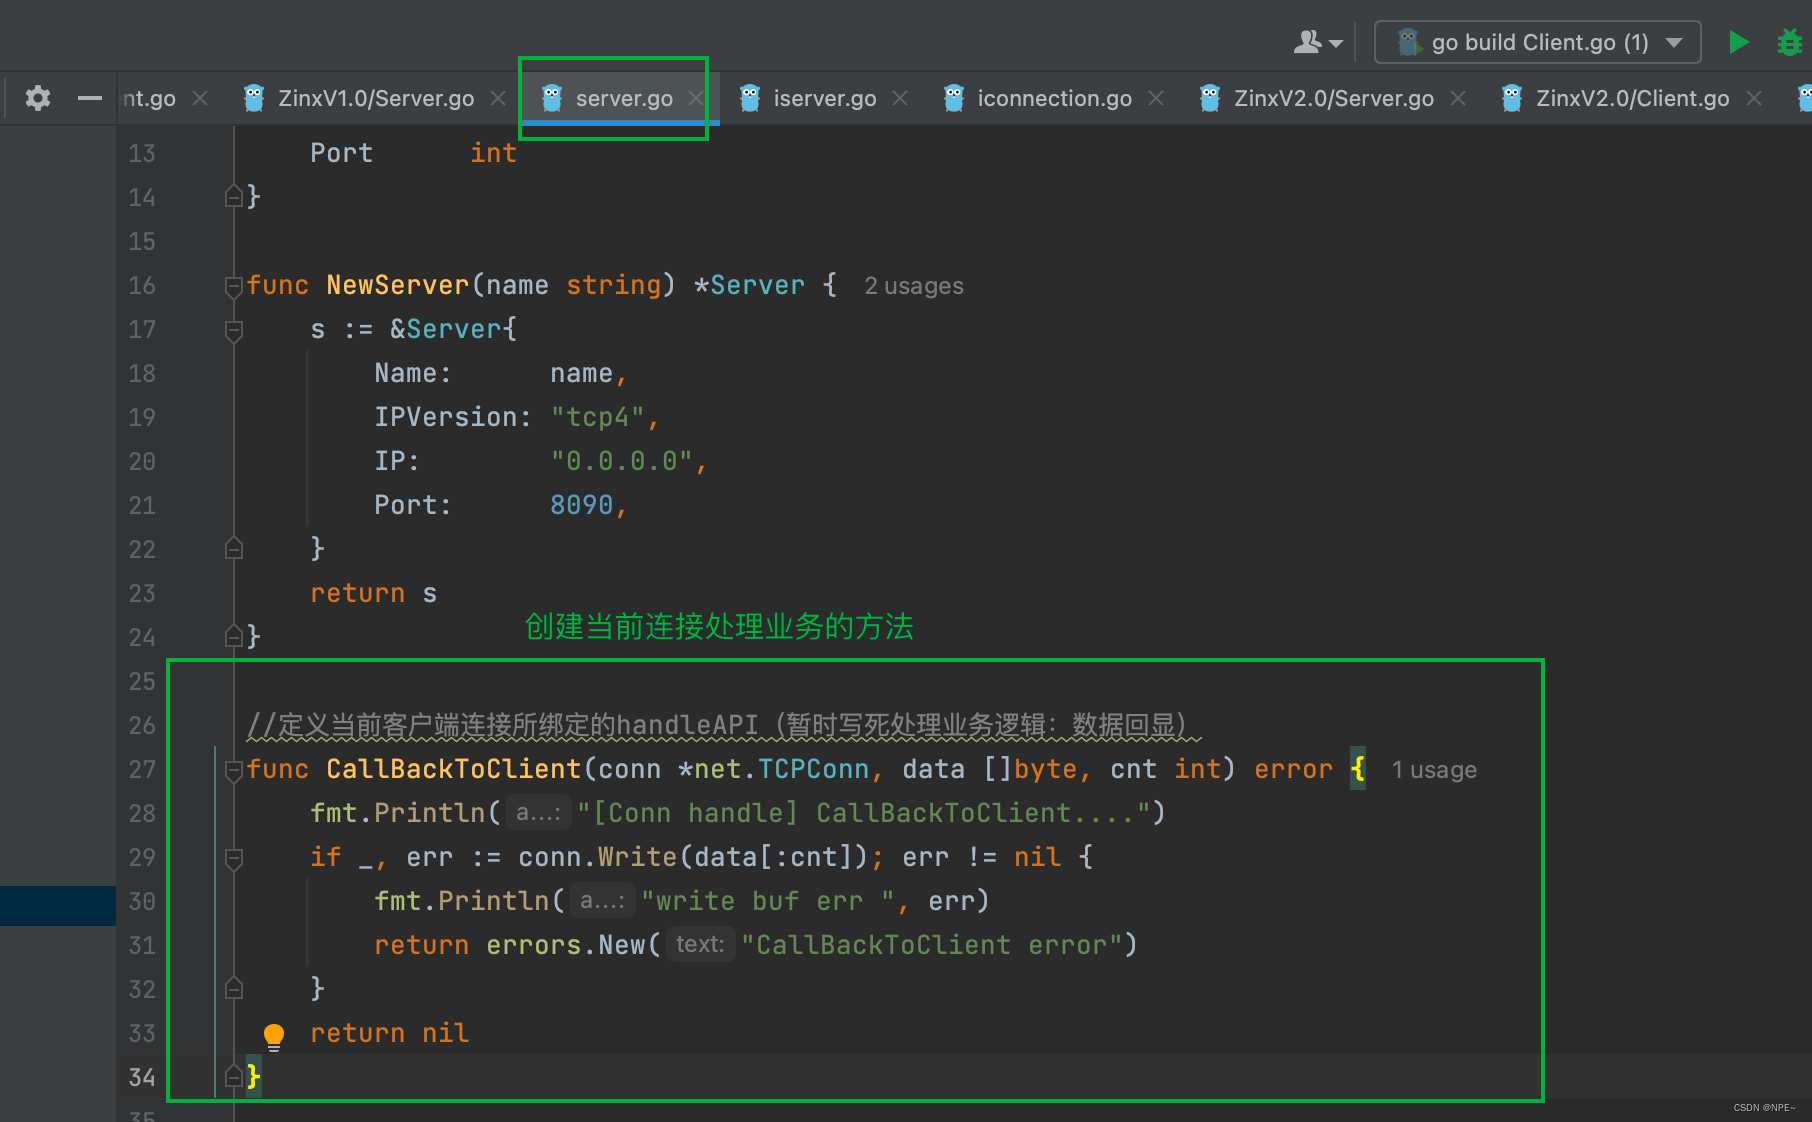Show the '1 usage' hint for CallBackToClient

coord(1434,770)
